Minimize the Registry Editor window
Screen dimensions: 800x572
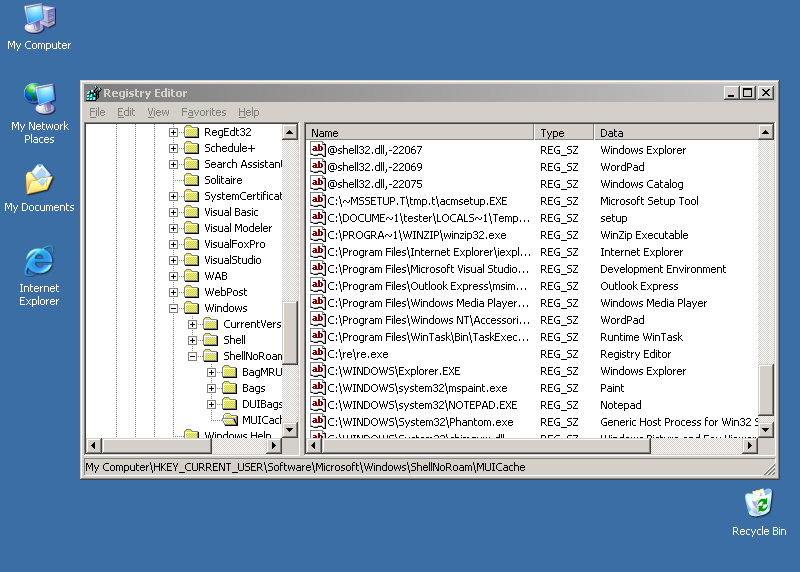[731, 93]
